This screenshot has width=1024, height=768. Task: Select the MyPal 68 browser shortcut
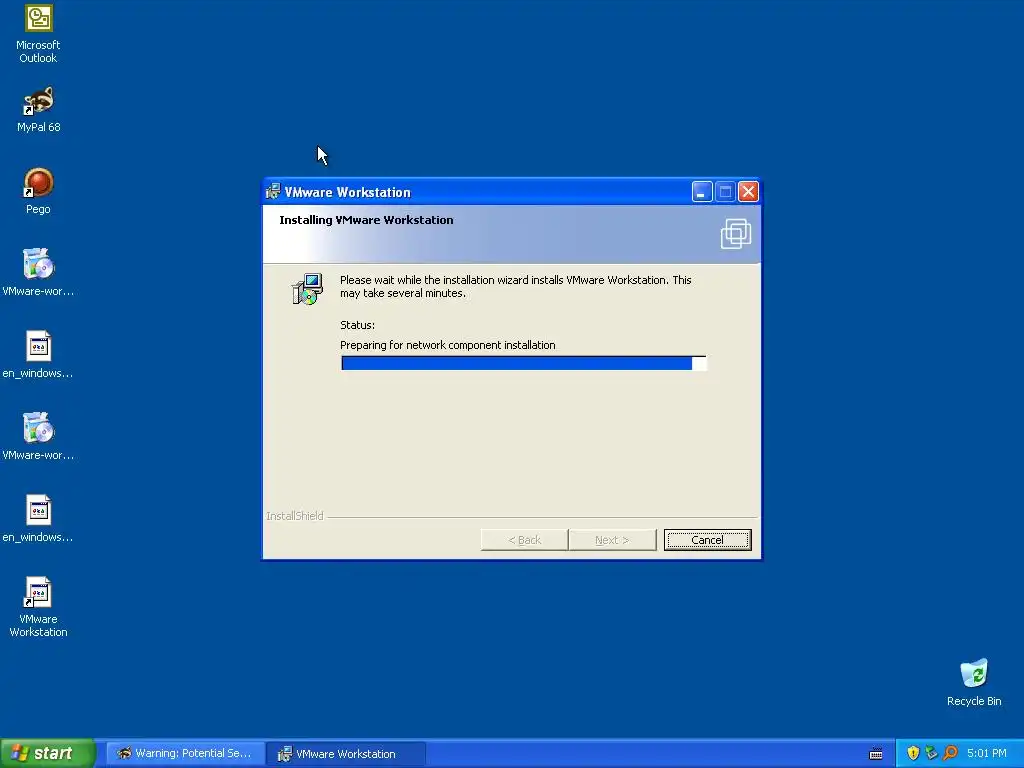click(39, 110)
